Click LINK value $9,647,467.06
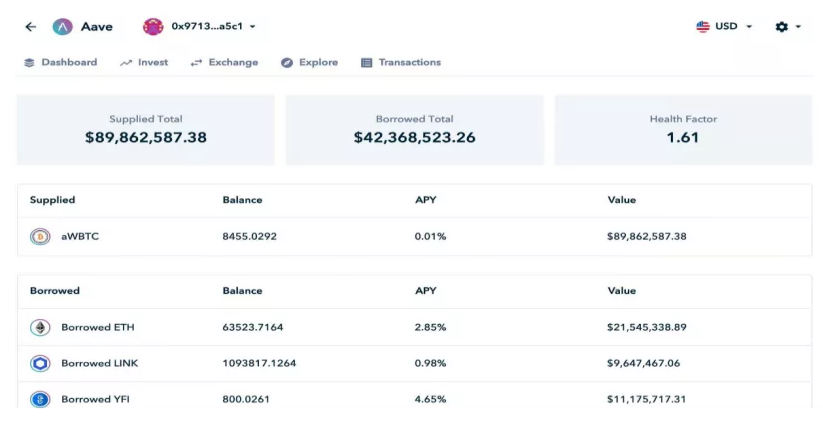Screen dimensions: 823x424 tap(643, 363)
